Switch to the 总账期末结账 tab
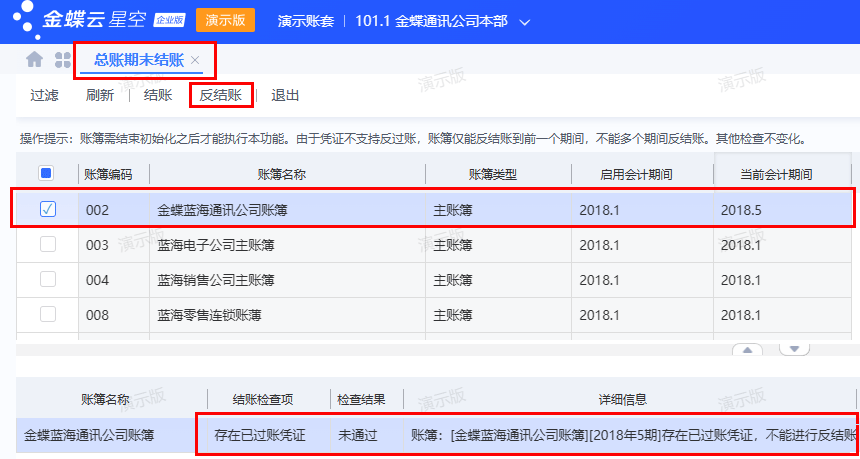This screenshot has height=459, width=860. 138,60
